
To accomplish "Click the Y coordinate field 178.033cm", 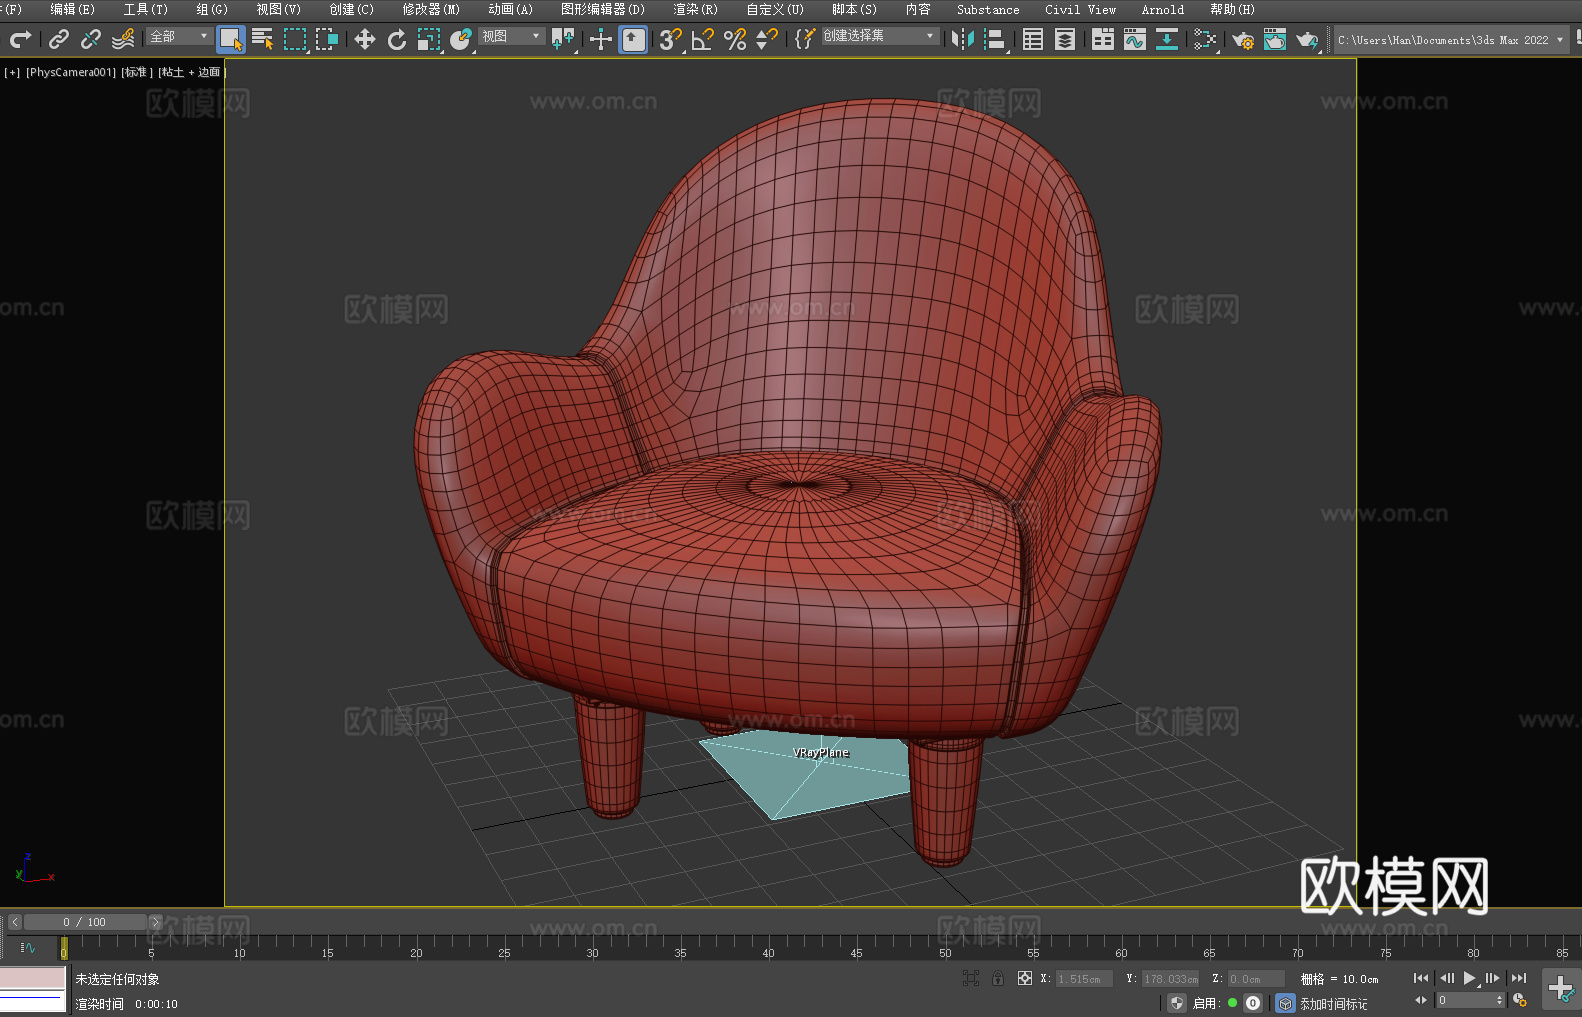I will tap(1170, 979).
